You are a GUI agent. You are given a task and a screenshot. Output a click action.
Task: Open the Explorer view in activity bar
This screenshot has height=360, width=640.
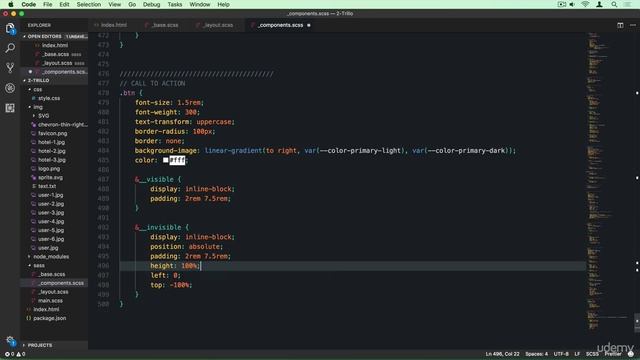10,28
